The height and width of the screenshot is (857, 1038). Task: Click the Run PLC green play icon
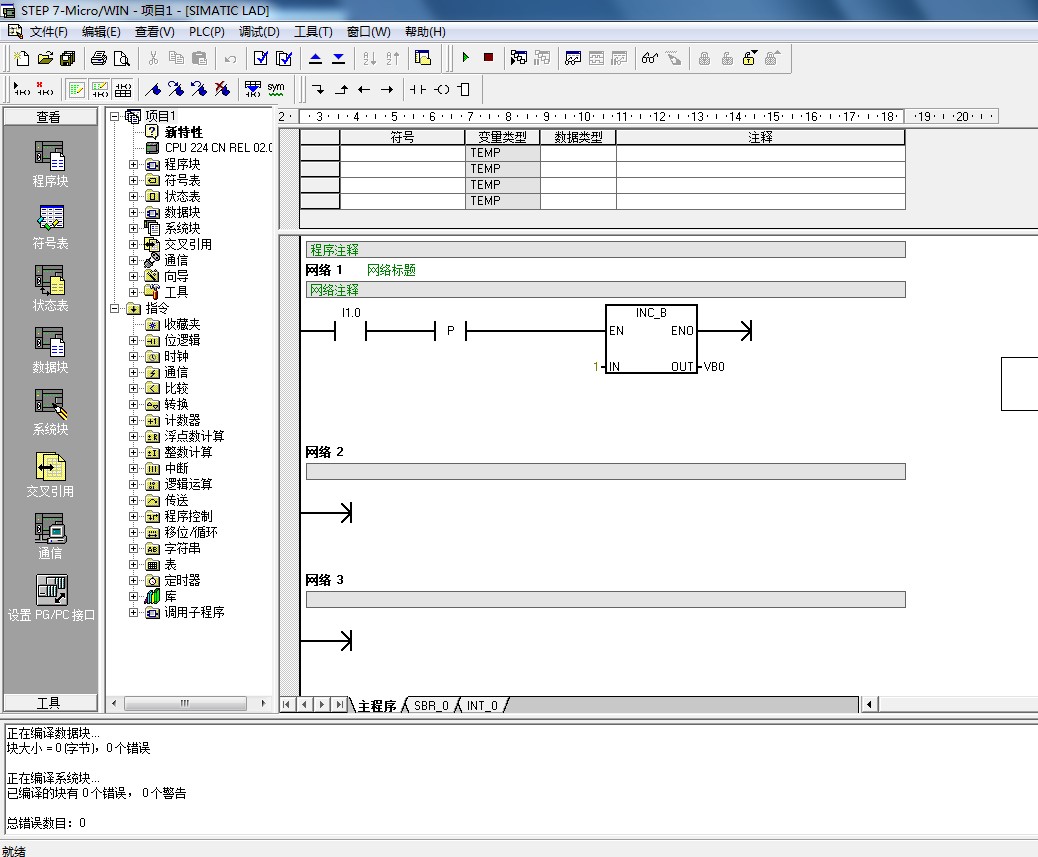(x=465, y=58)
